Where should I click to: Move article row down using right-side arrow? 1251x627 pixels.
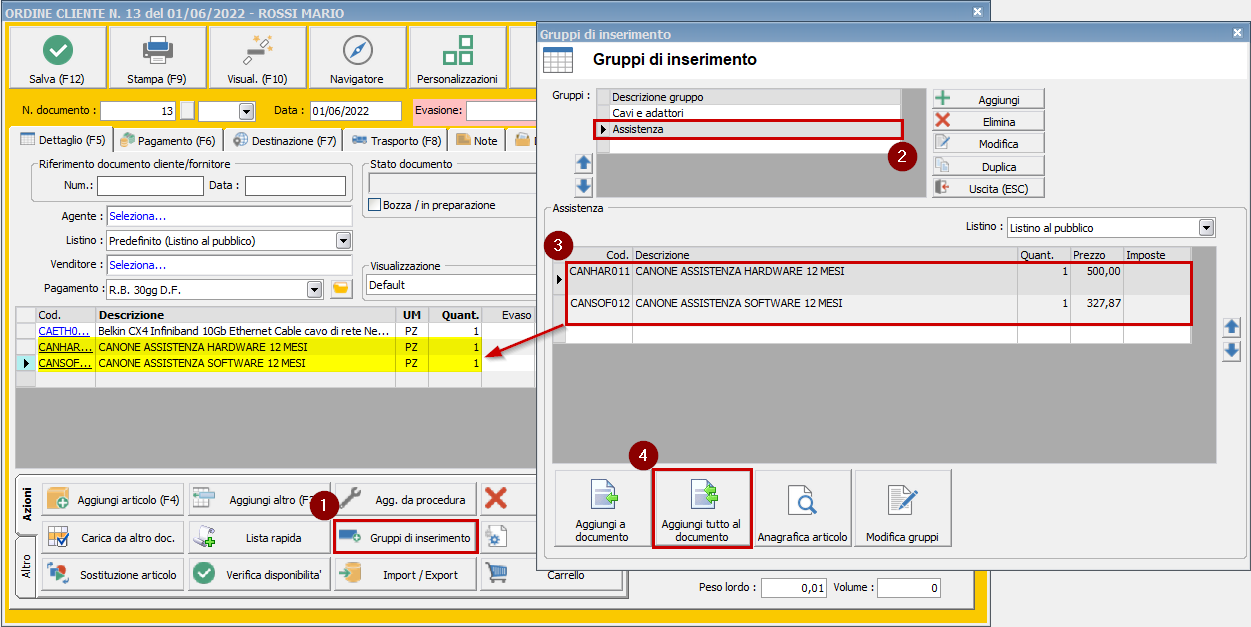click(1232, 350)
